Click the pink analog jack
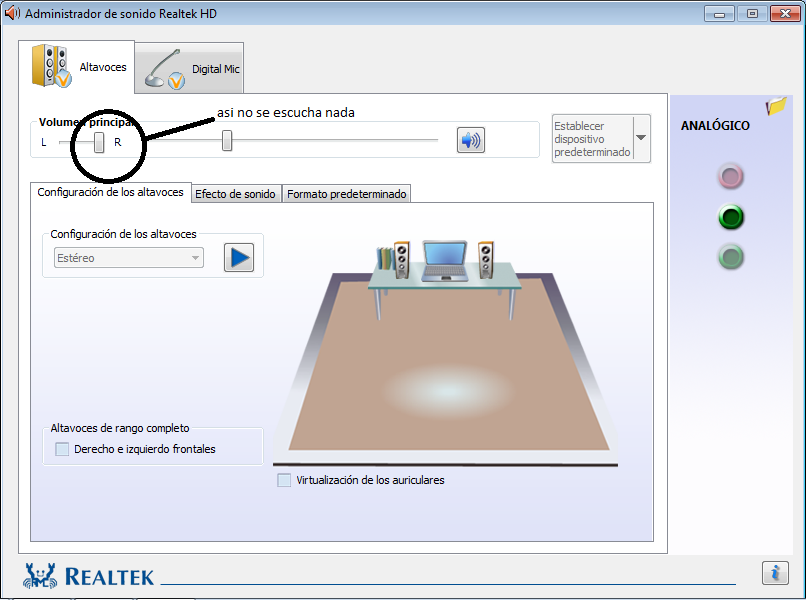806x600 pixels. tap(730, 176)
